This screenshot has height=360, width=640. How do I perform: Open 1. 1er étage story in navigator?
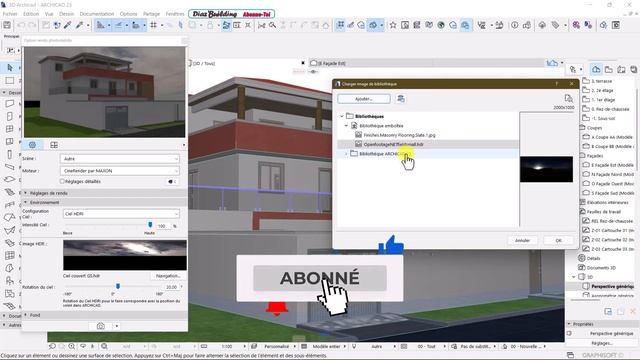pos(603,100)
